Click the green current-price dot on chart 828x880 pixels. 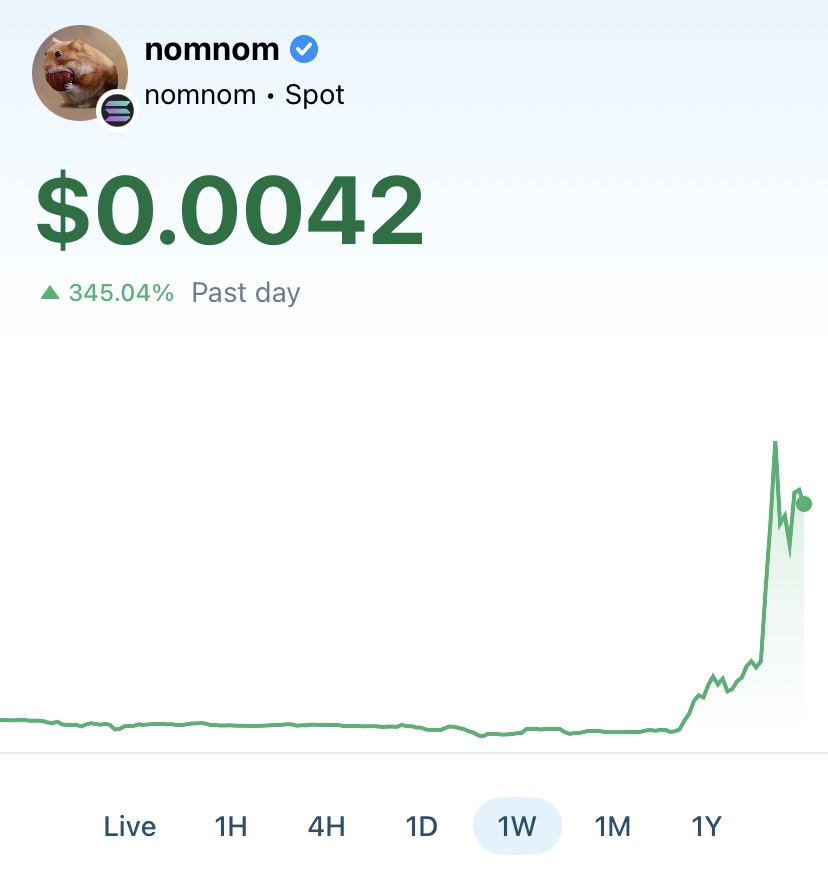pyautogui.click(x=804, y=504)
